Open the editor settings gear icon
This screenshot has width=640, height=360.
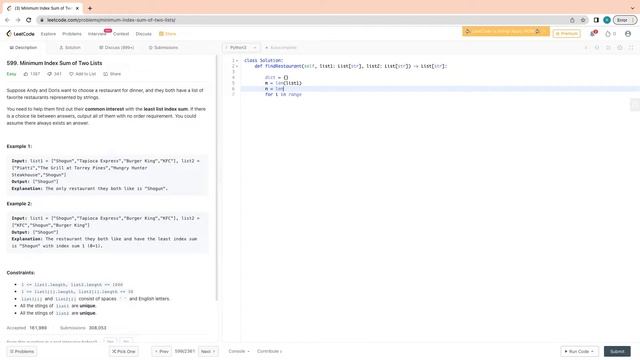[620, 48]
